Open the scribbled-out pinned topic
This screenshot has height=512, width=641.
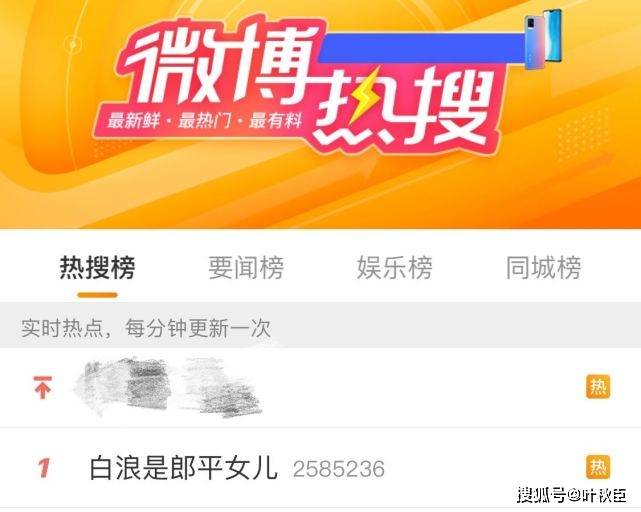(x=168, y=387)
